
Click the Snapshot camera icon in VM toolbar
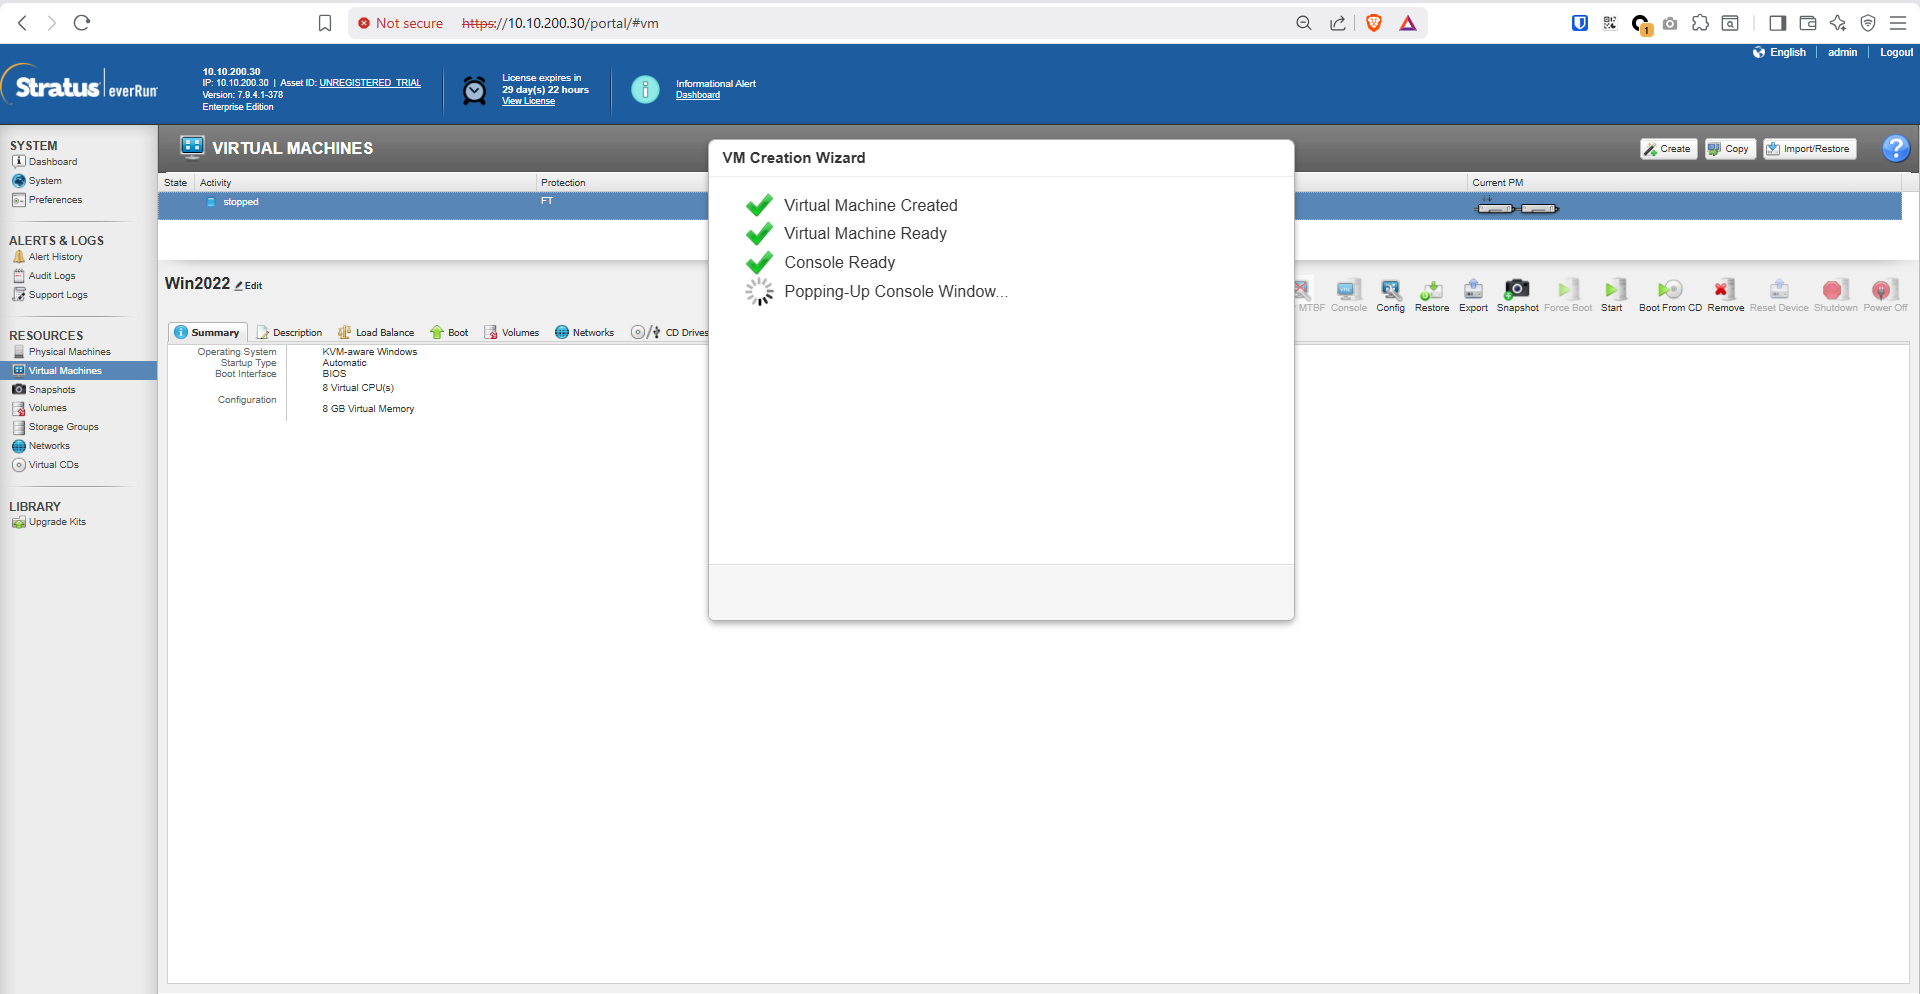1517,290
